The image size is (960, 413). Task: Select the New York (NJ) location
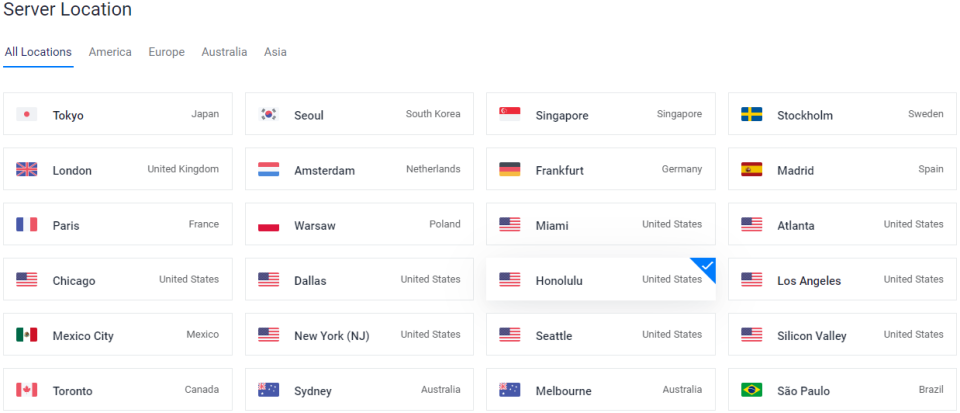359,334
